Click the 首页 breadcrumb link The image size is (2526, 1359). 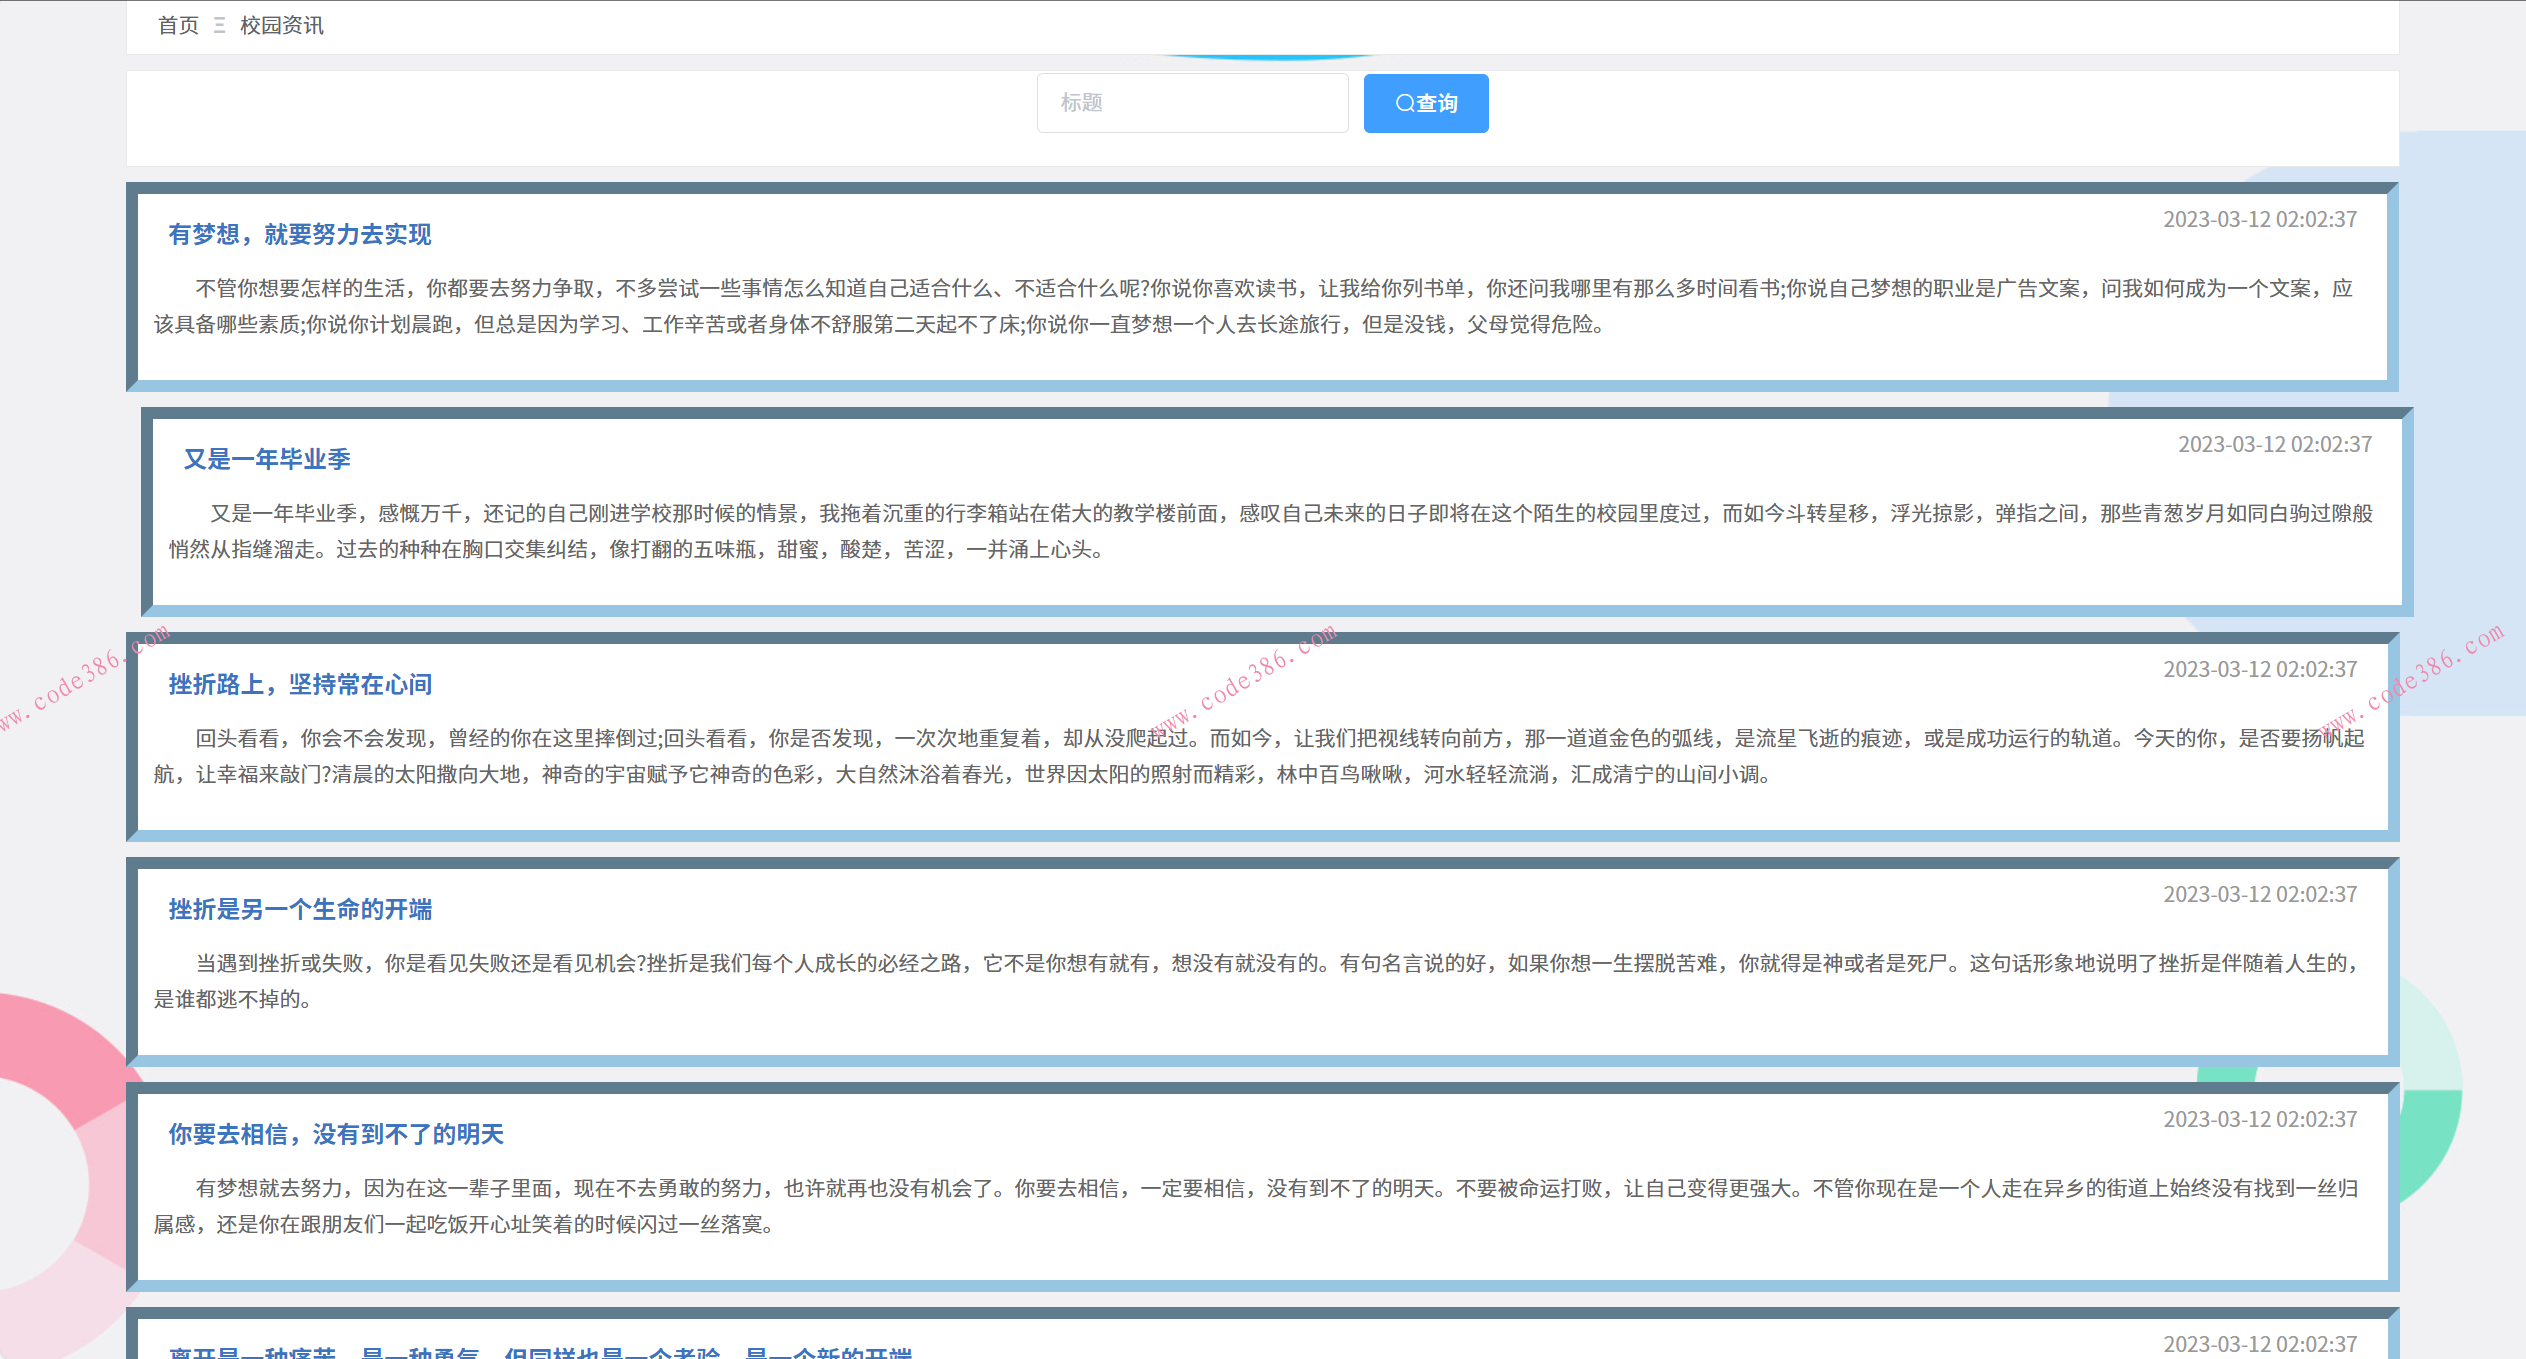[x=178, y=26]
